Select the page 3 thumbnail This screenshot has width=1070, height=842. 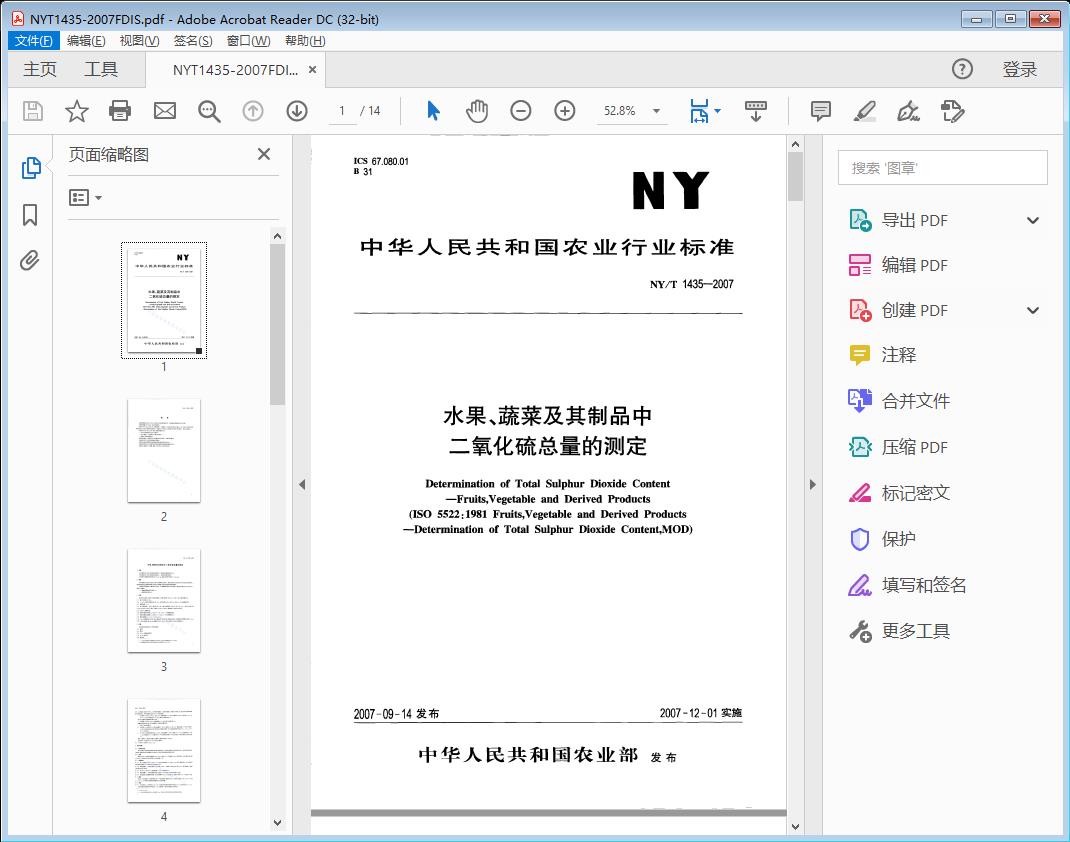[x=164, y=600]
